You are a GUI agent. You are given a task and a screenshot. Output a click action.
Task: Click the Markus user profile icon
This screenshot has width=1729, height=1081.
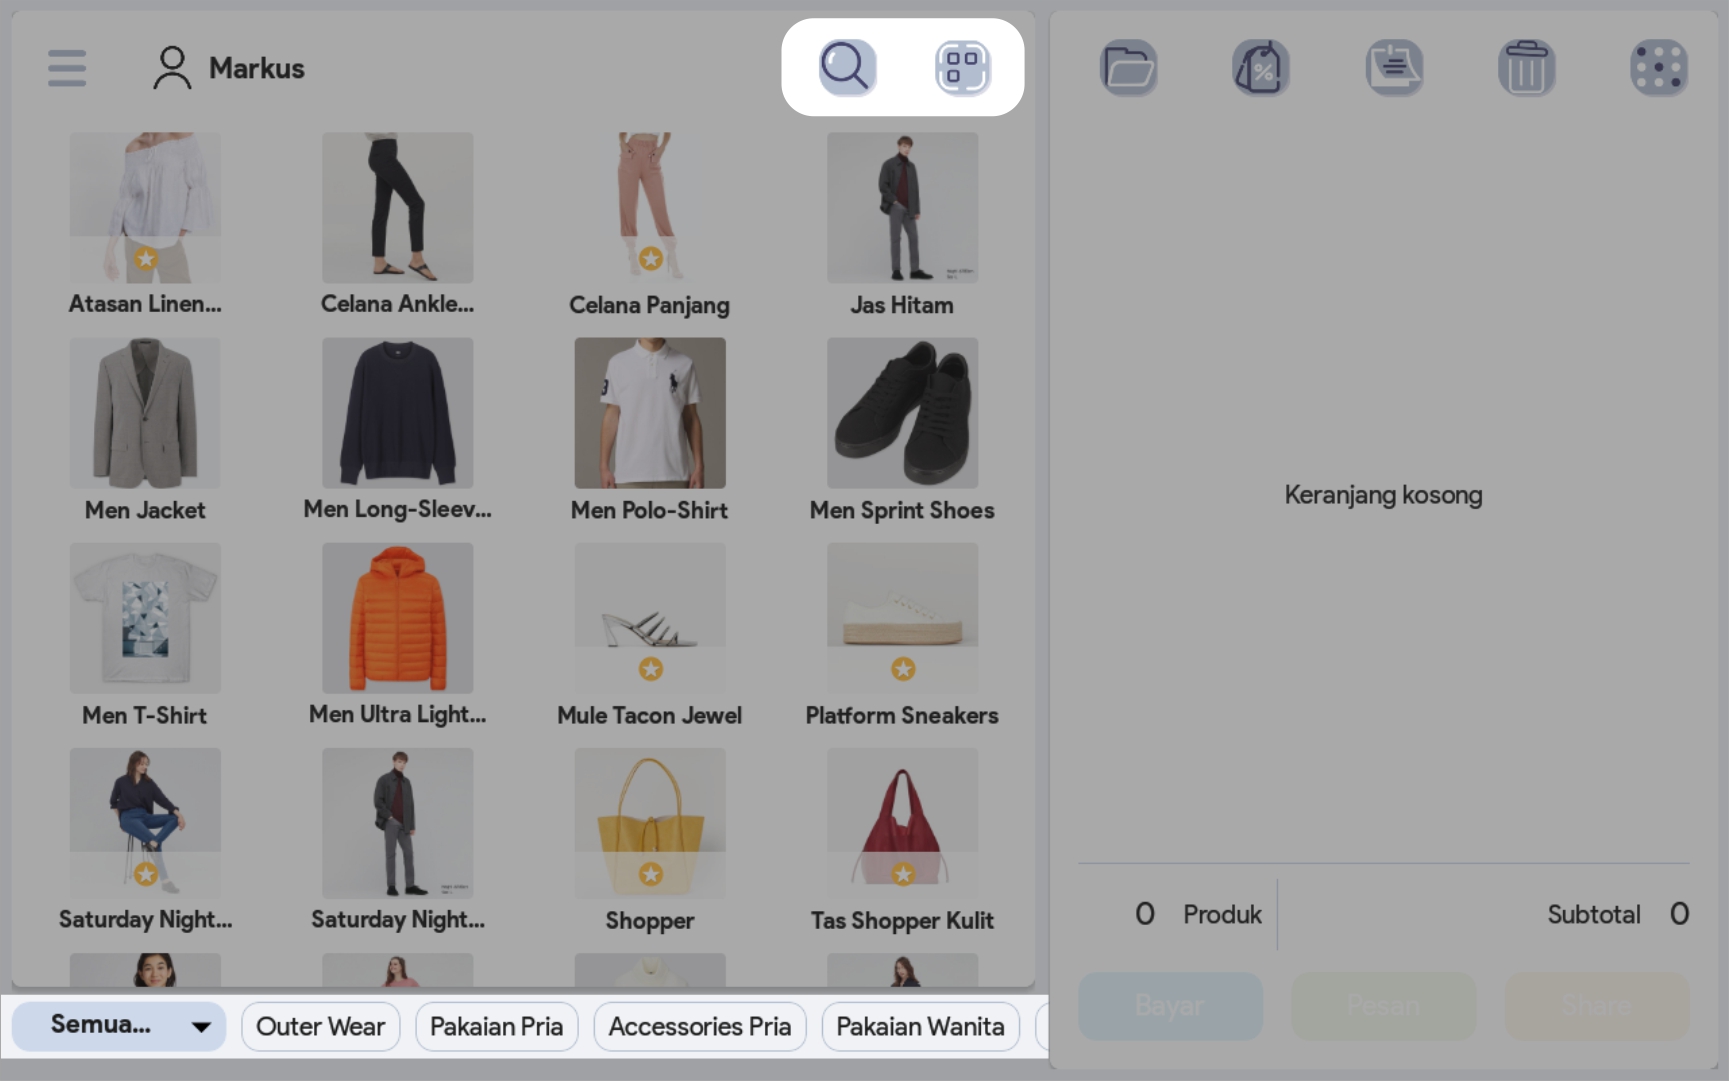[172, 68]
